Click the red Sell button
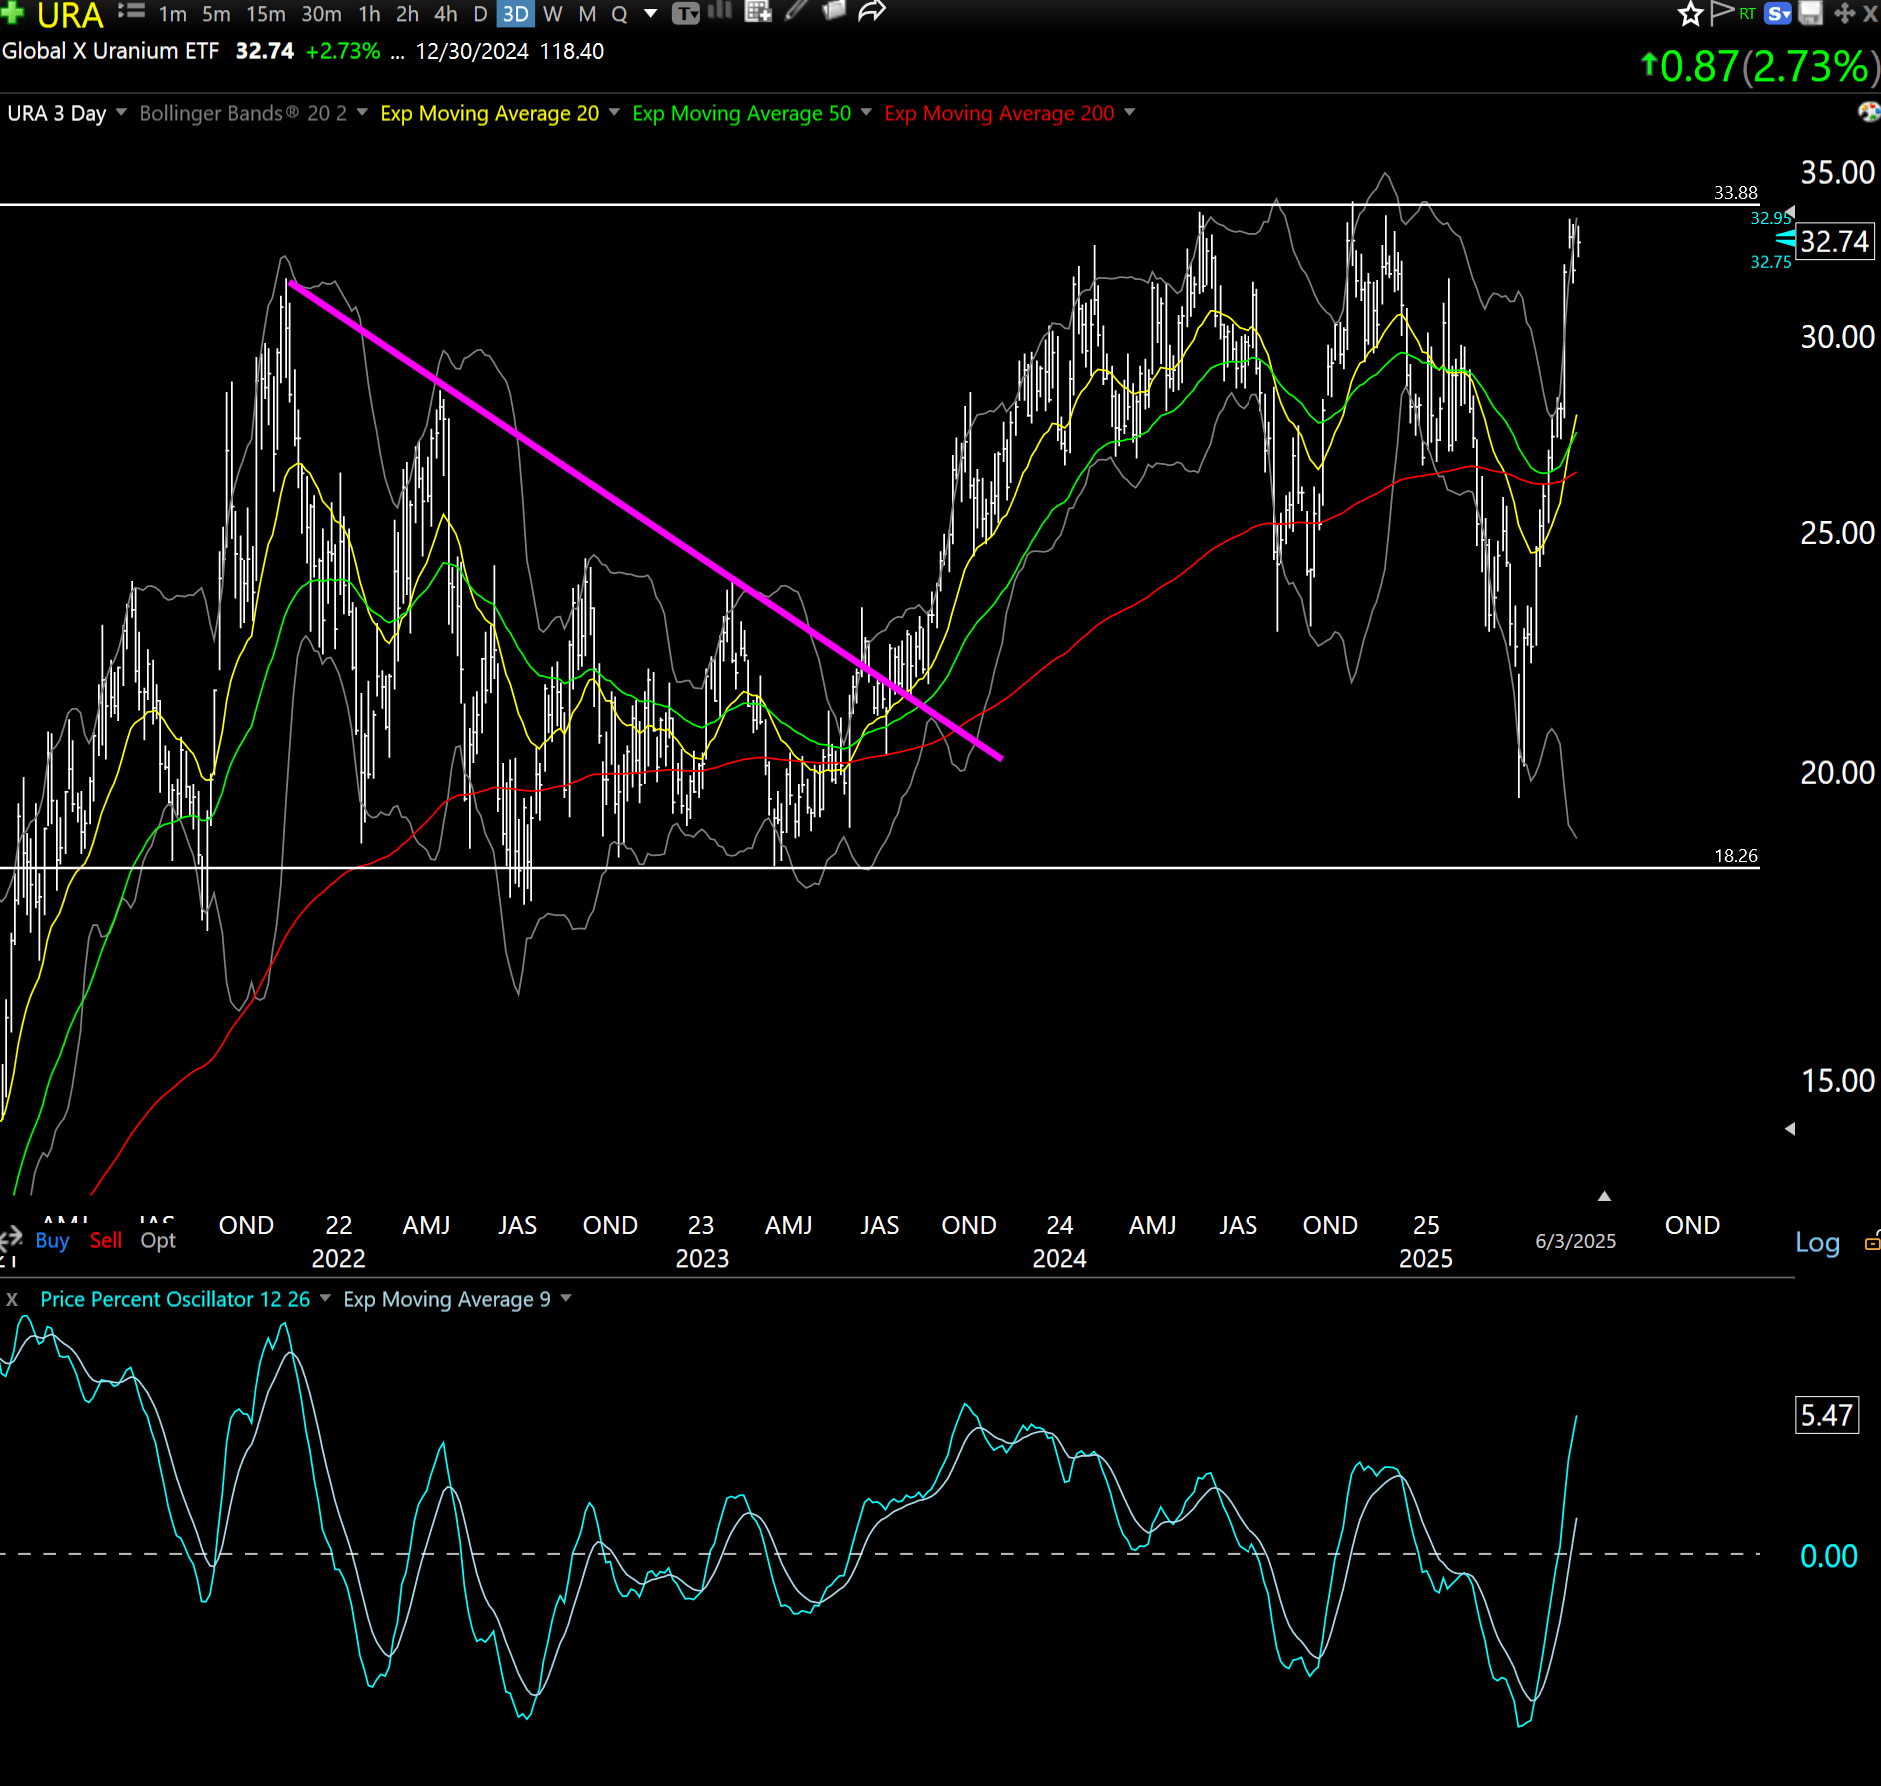This screenshot has height=1786, width=1881. click(x=106, y=1241)
